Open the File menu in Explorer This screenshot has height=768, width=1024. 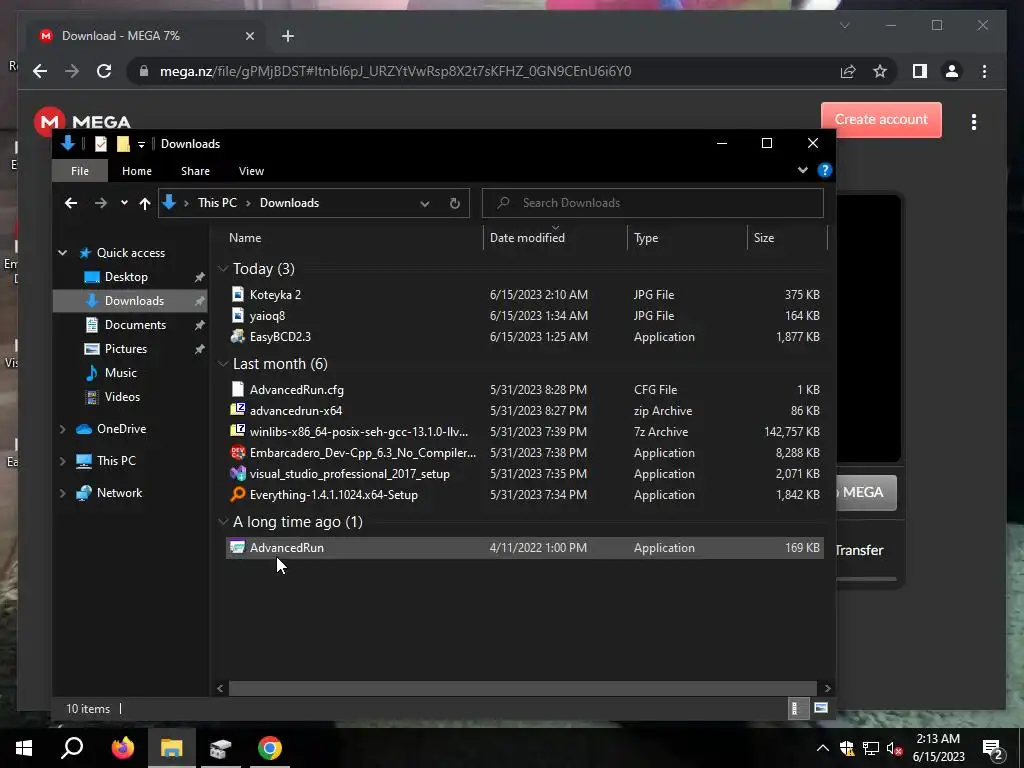tap(80, 171)
